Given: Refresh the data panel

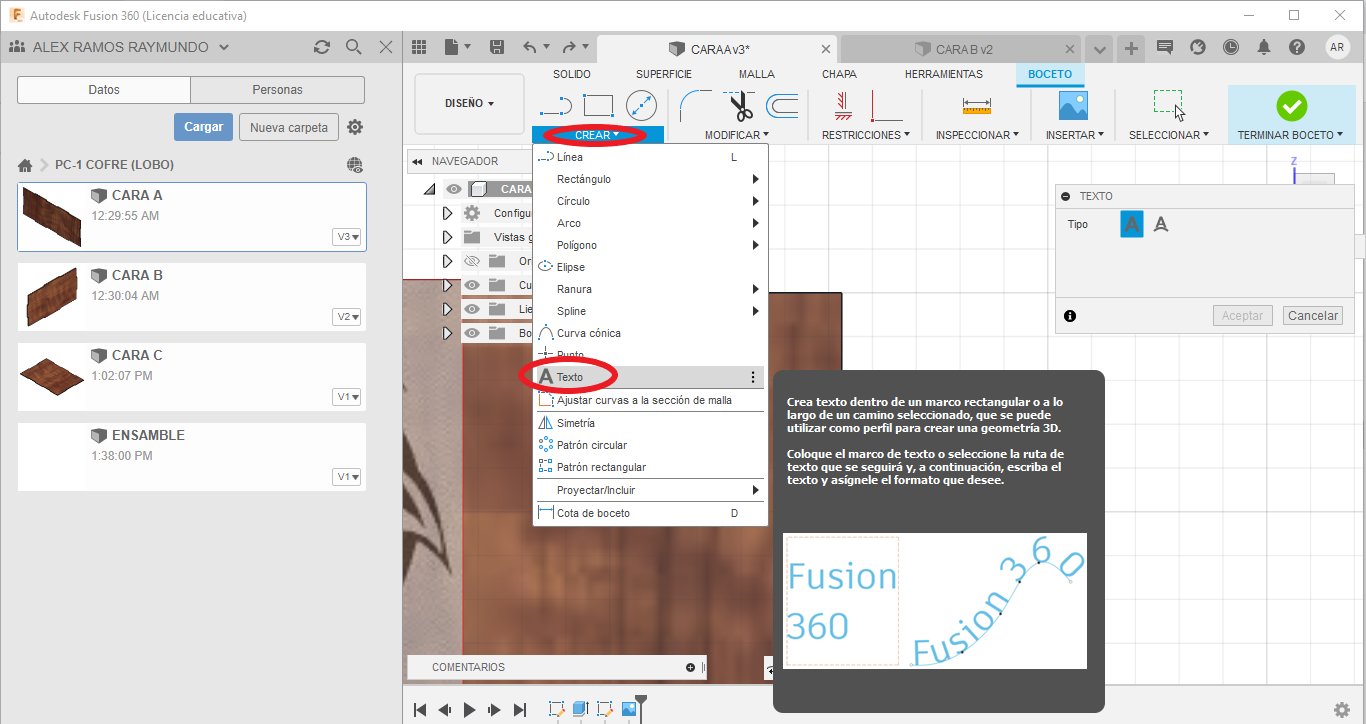Looking at the screenshot, I should [x=322, y=47].
